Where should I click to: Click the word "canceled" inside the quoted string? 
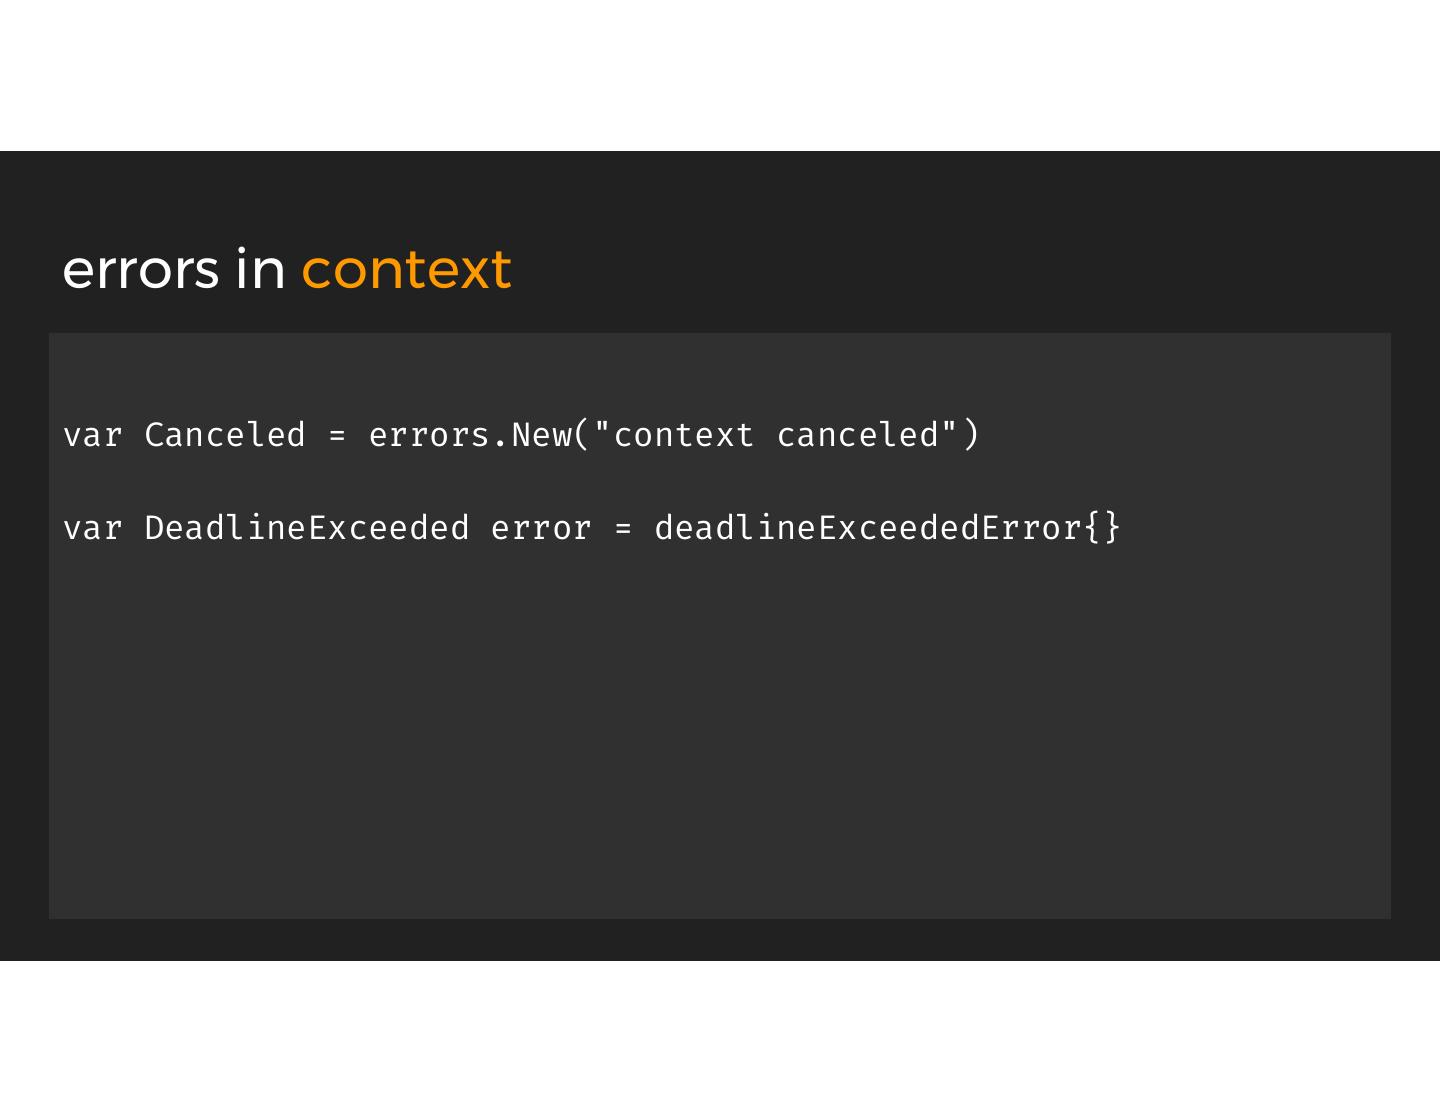point(858,435)
